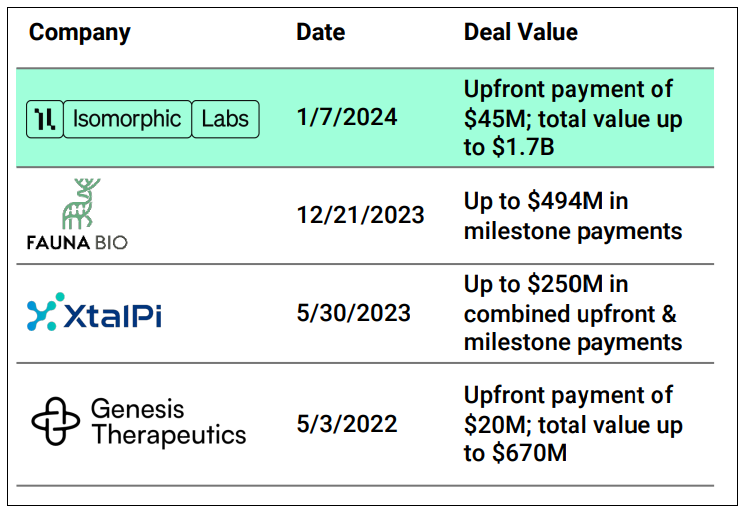Screen dimensions: 748x512
Task: Select the 5/30/2023 date cell
Action: [353, 313]
